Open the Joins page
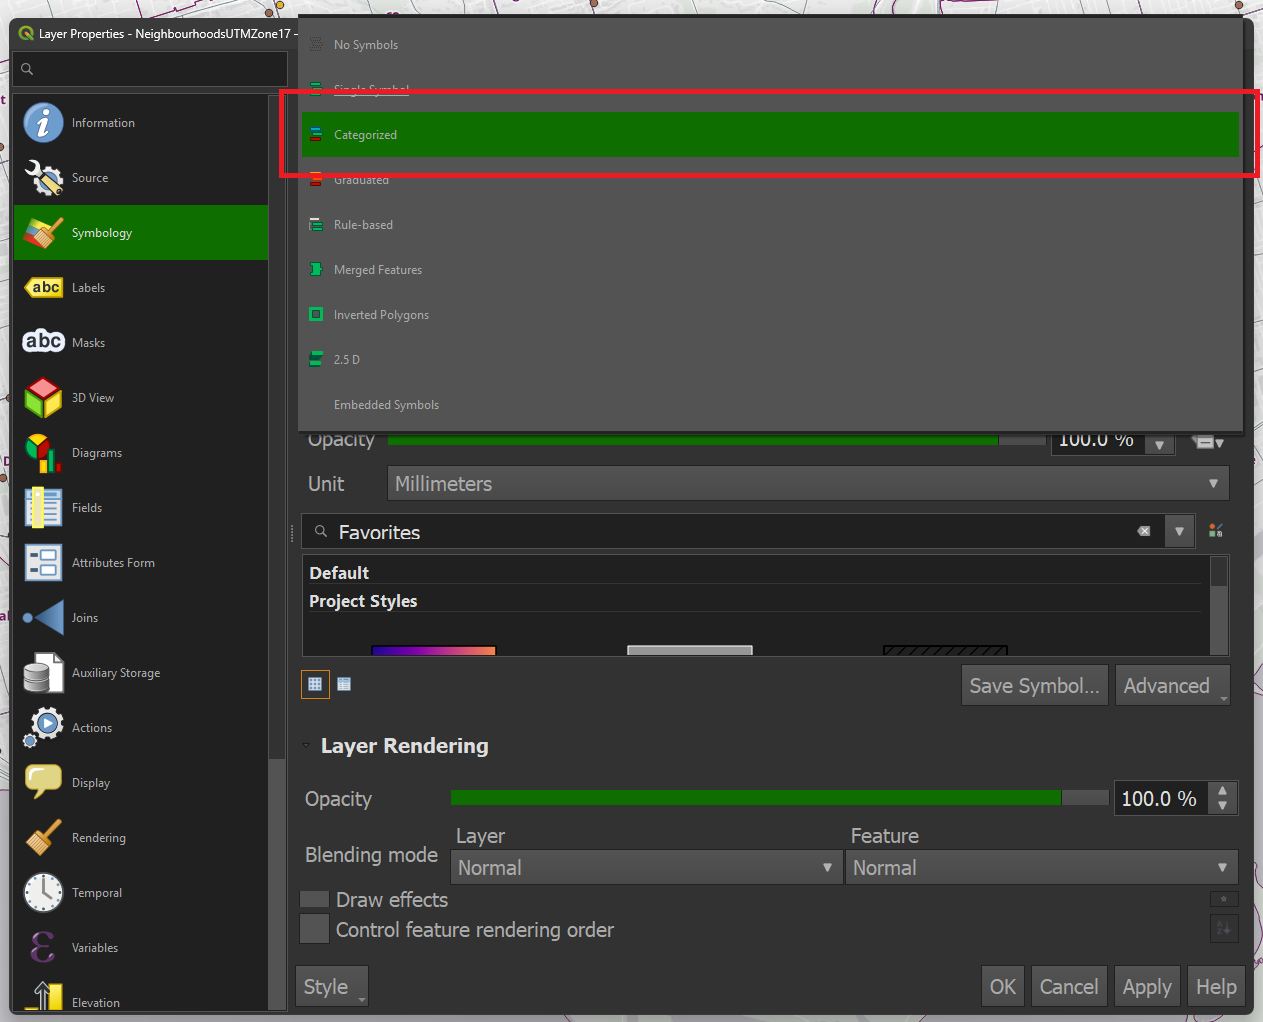The image size is (1263, 1022). [141, 618]
